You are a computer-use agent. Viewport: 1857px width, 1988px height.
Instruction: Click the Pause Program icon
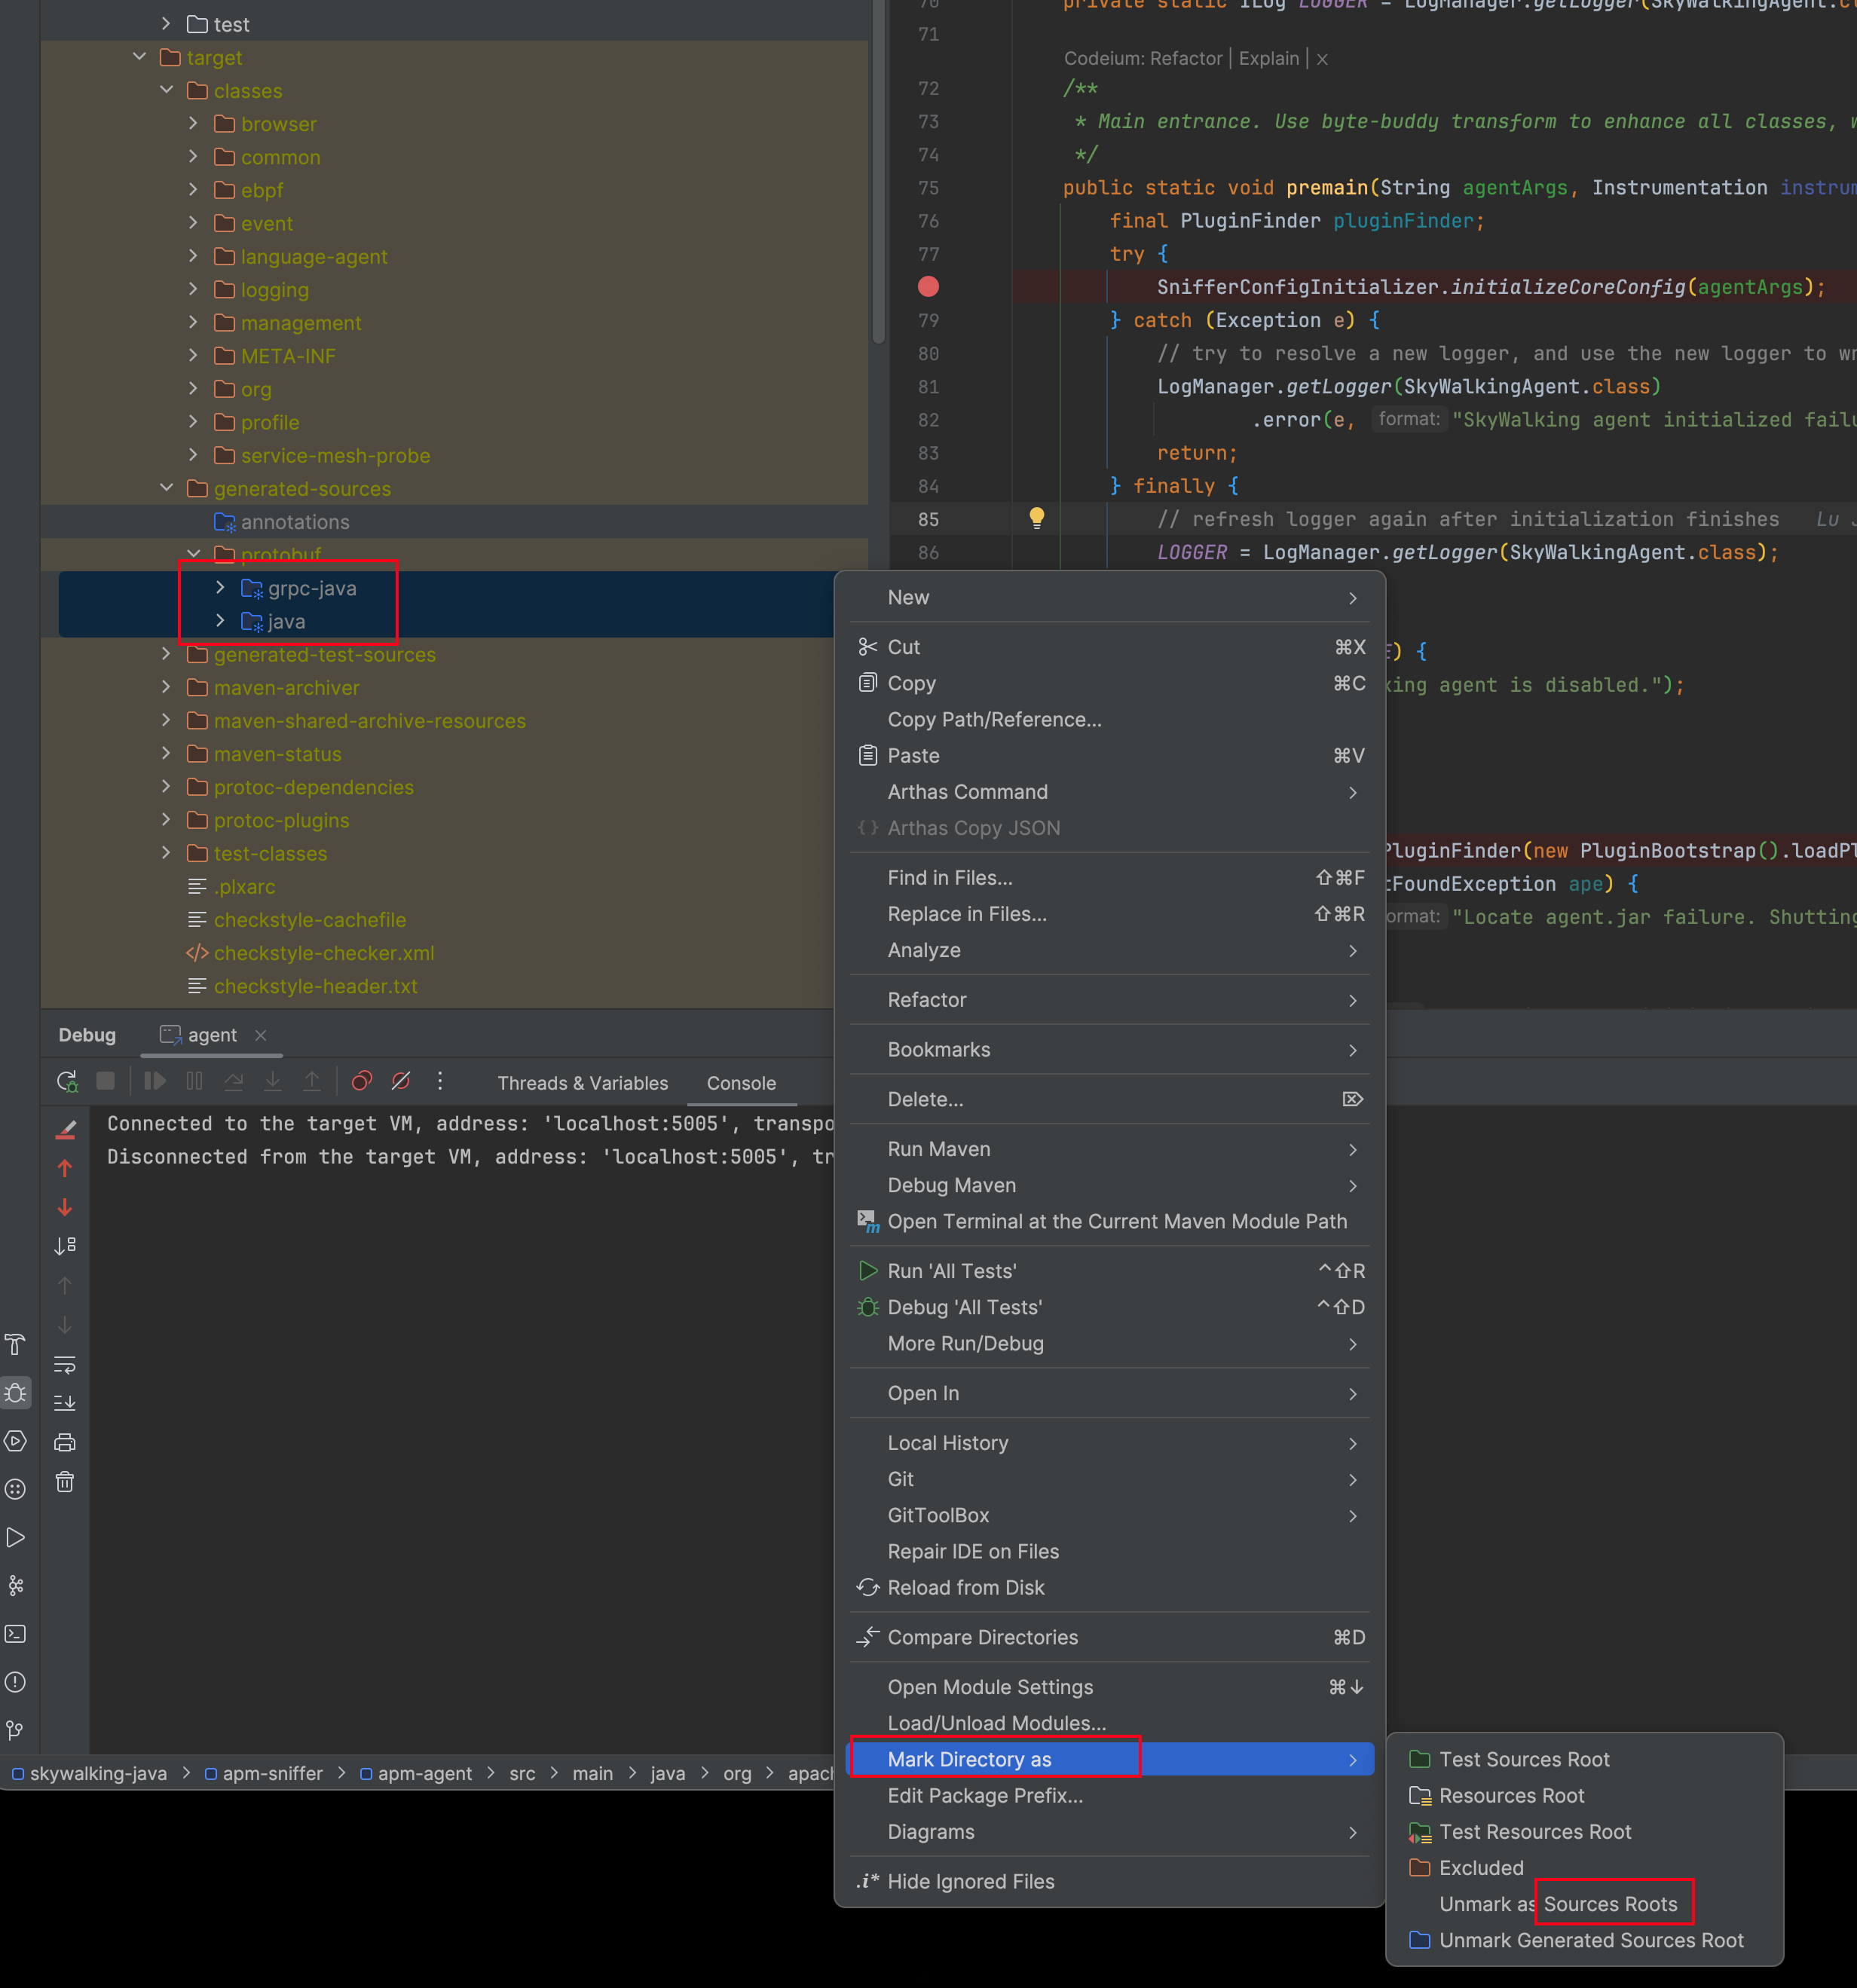[x=194, y=1081]
